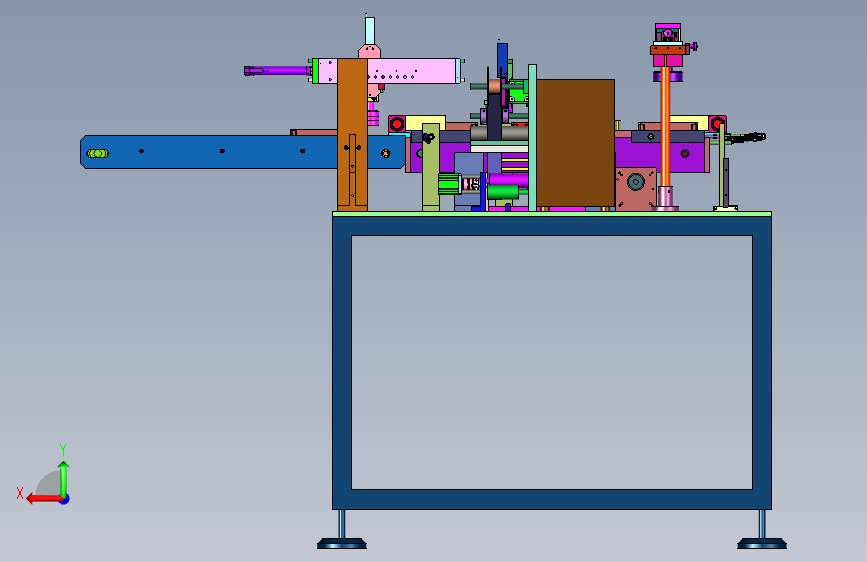Image resolution: width=867 pixels, height=562 pixels.
Task: Select the left leveling foot pad
Action: [342, 544]
